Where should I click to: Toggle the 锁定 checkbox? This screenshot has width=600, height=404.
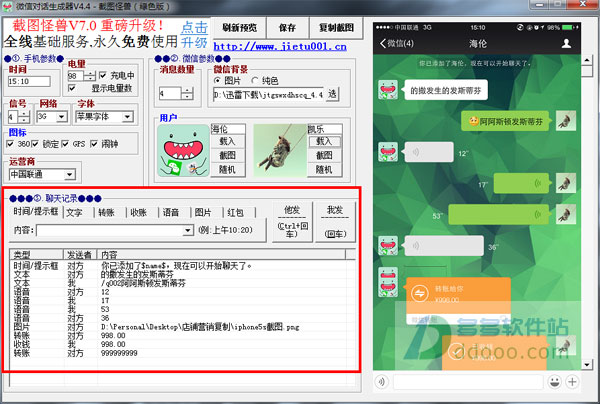[35, 144]
